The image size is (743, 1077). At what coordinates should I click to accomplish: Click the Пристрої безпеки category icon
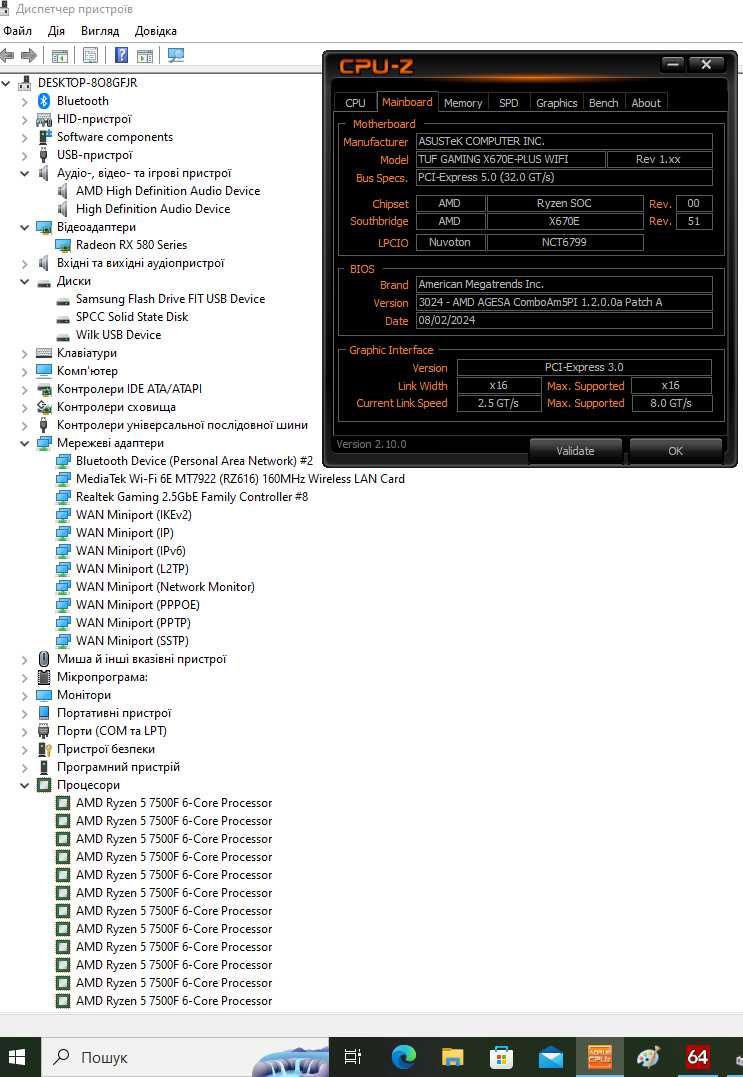tap(44, 749)
